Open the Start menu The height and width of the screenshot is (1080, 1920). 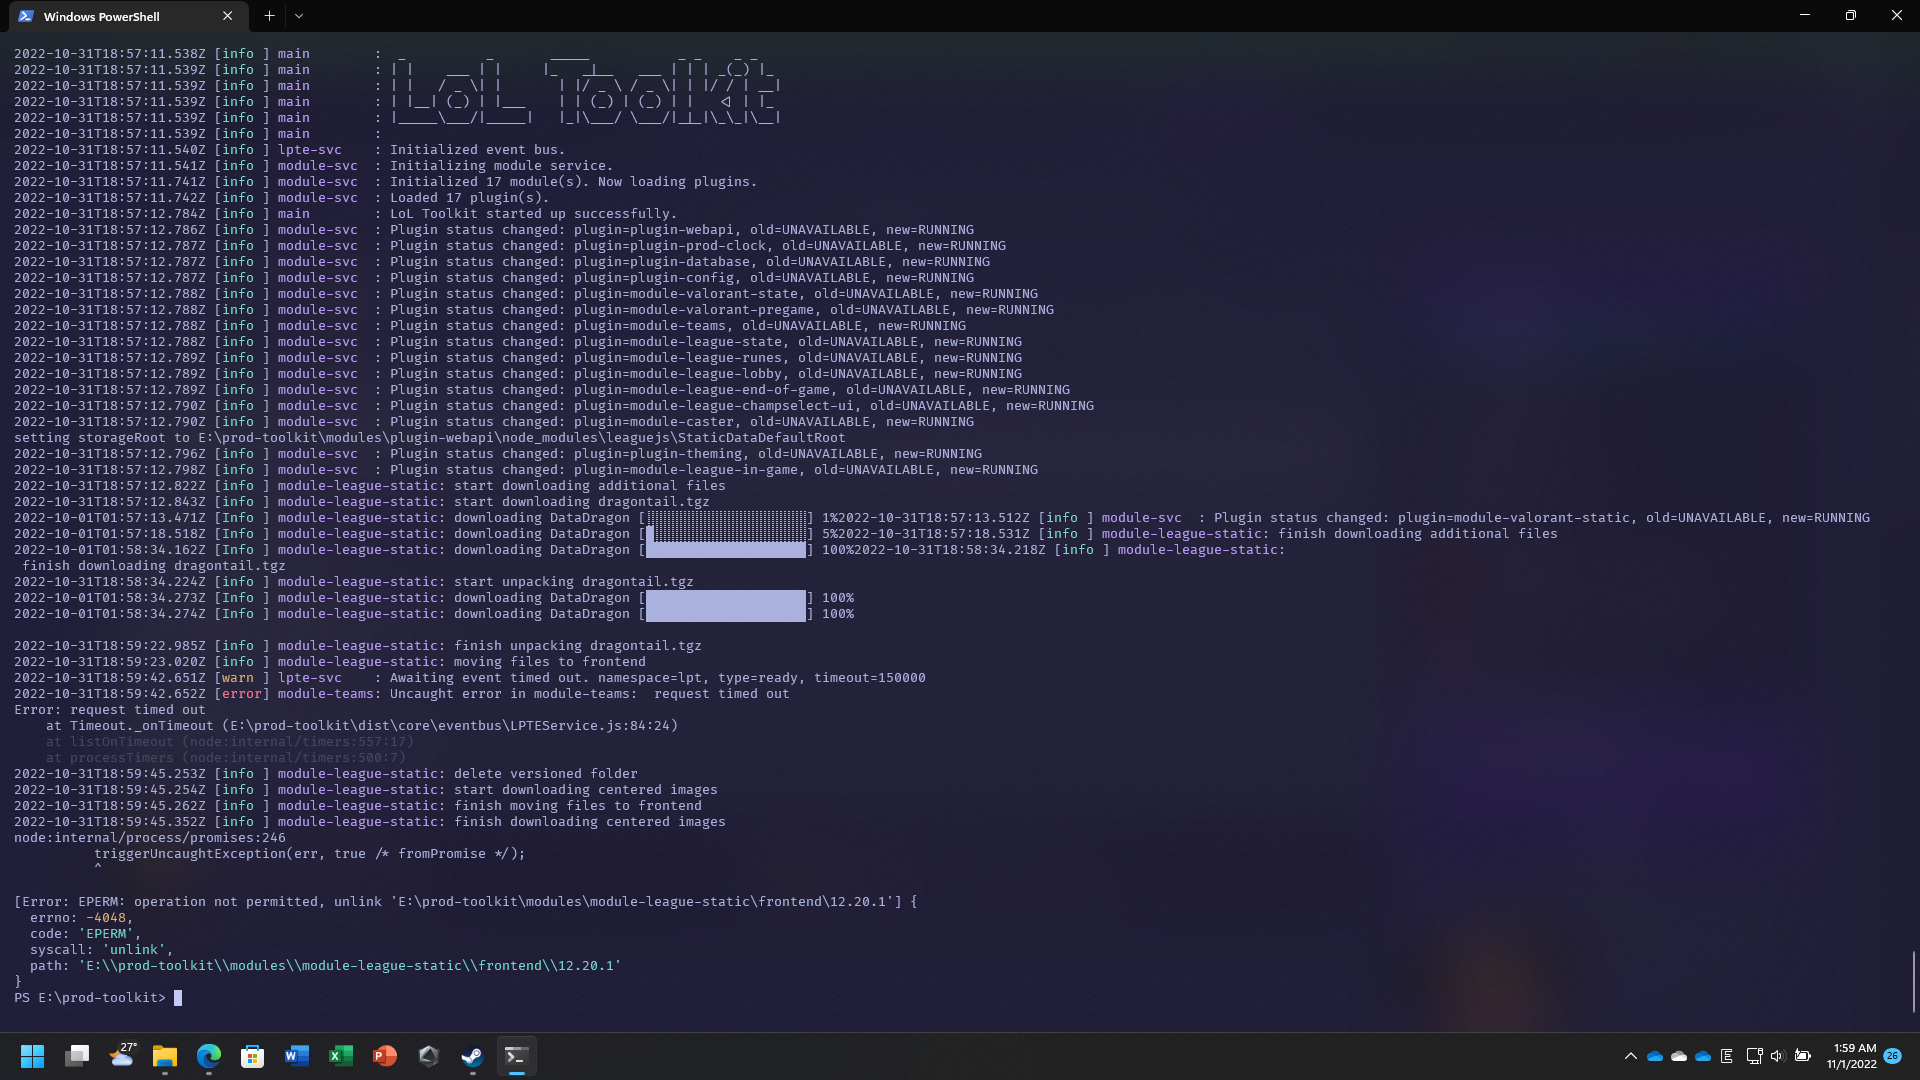click(32, 1056)
